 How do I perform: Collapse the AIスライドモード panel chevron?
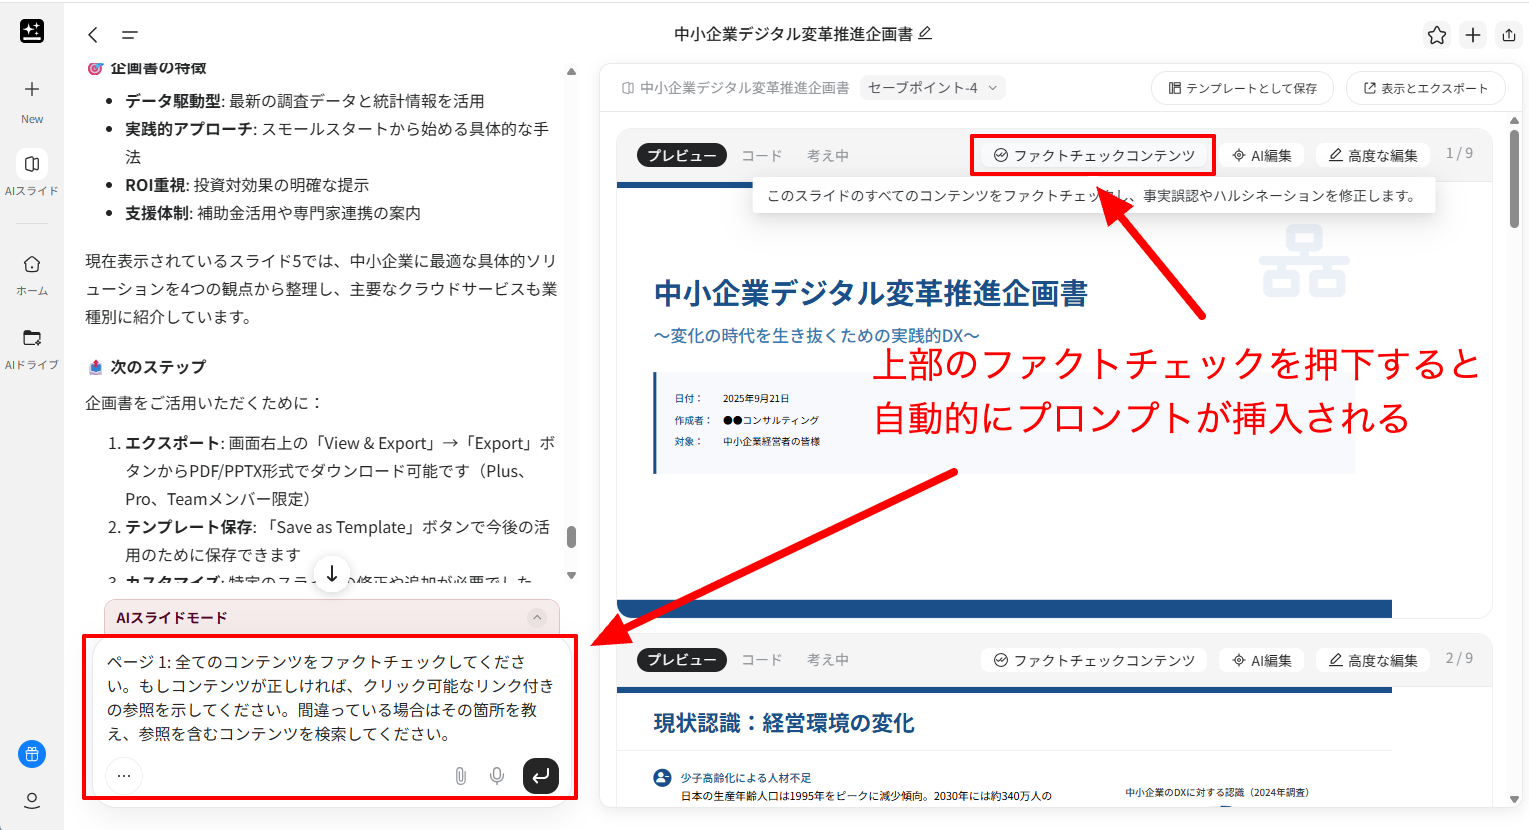coord(538,617)
